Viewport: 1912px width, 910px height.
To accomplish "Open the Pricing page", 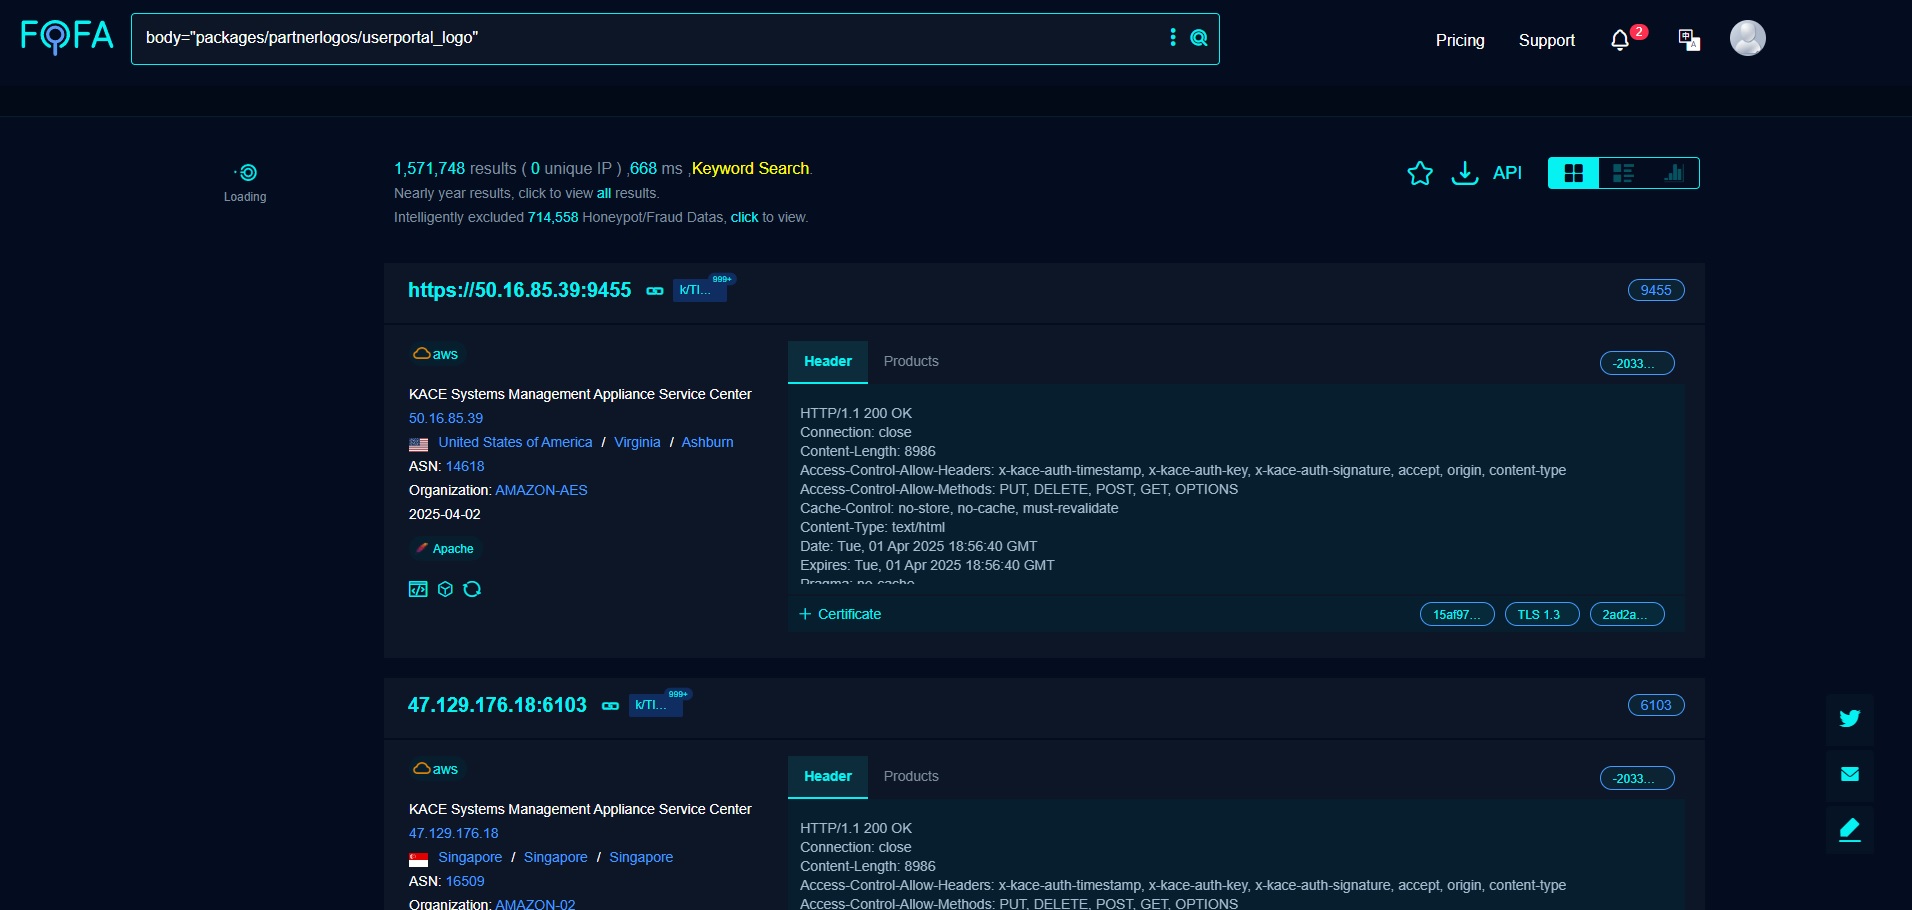I will 1459,40.
